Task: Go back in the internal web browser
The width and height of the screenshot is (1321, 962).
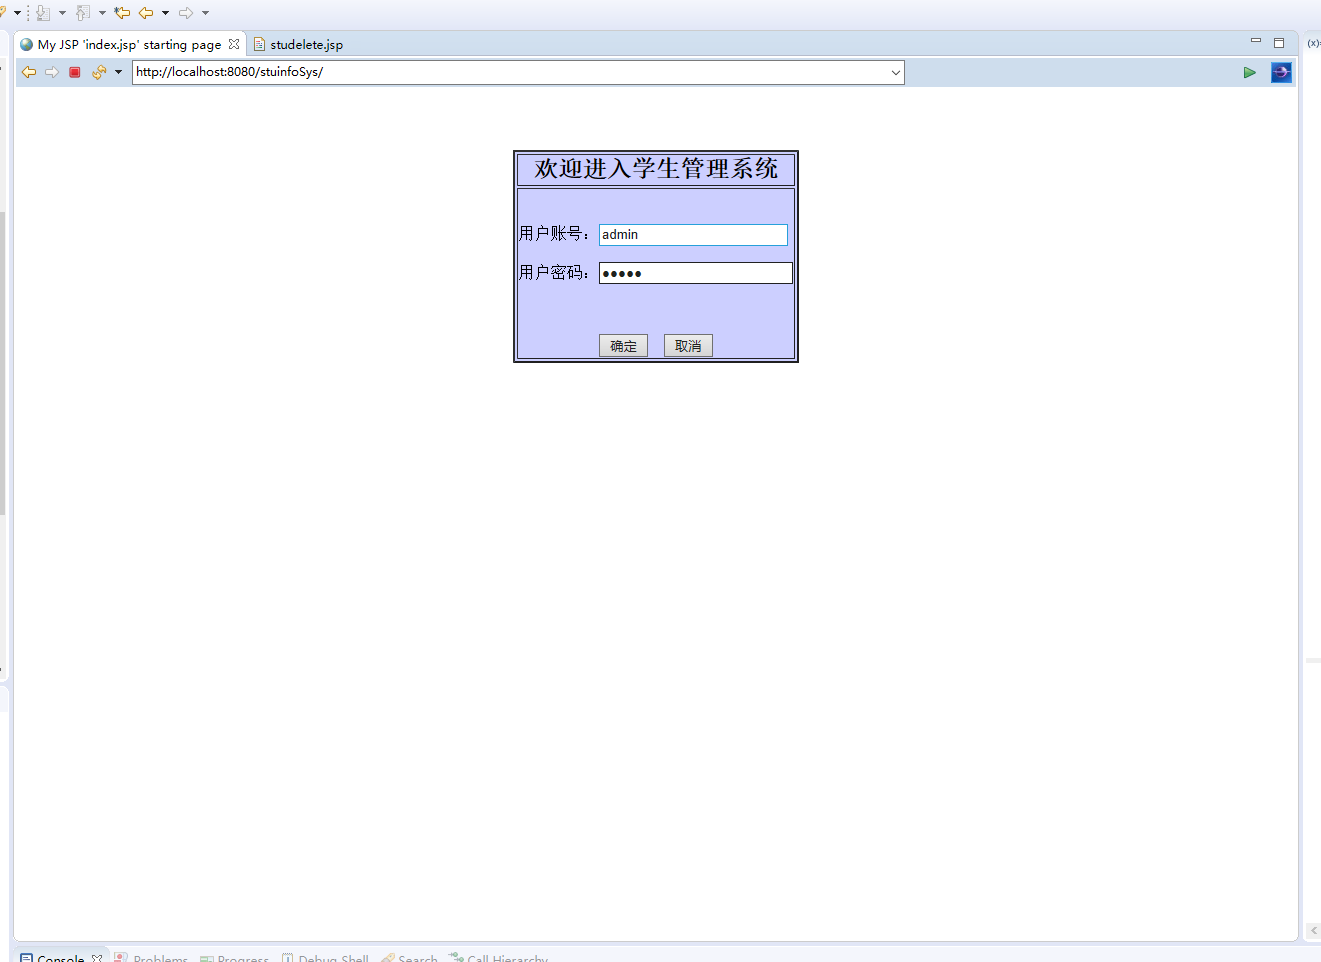Action: point(29,72)
